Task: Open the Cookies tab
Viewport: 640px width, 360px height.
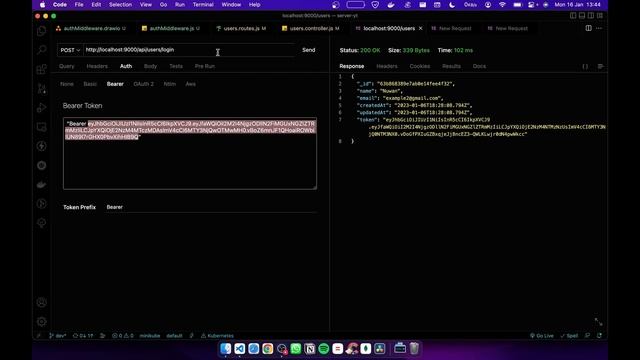Action: (x=420, y=66)
